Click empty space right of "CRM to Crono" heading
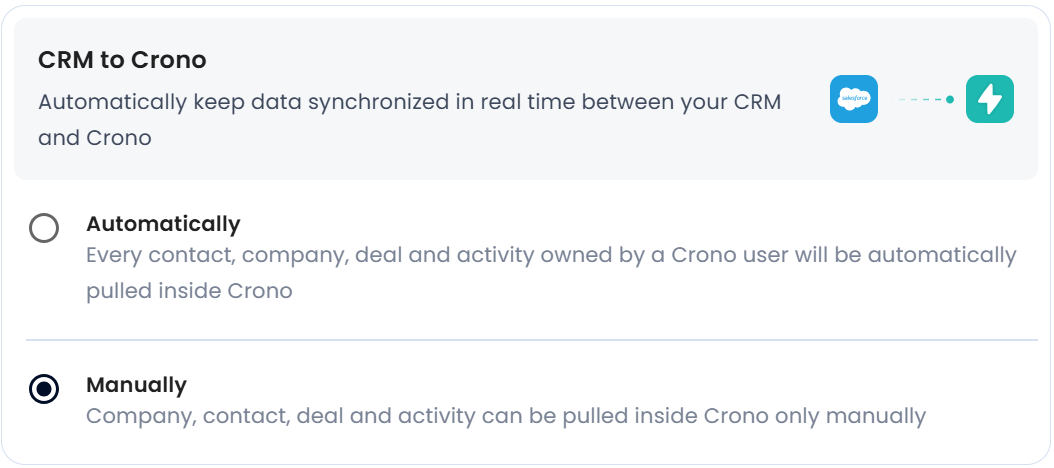The image size is (1054, 468). click(x=500, y=60)
